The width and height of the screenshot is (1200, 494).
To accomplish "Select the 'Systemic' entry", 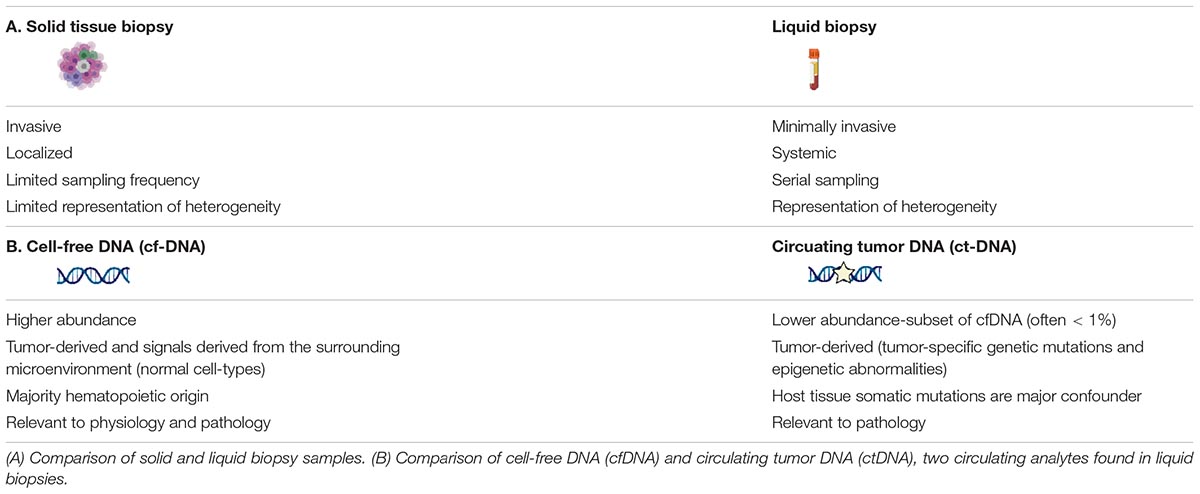I will click(x=804, y=154).
